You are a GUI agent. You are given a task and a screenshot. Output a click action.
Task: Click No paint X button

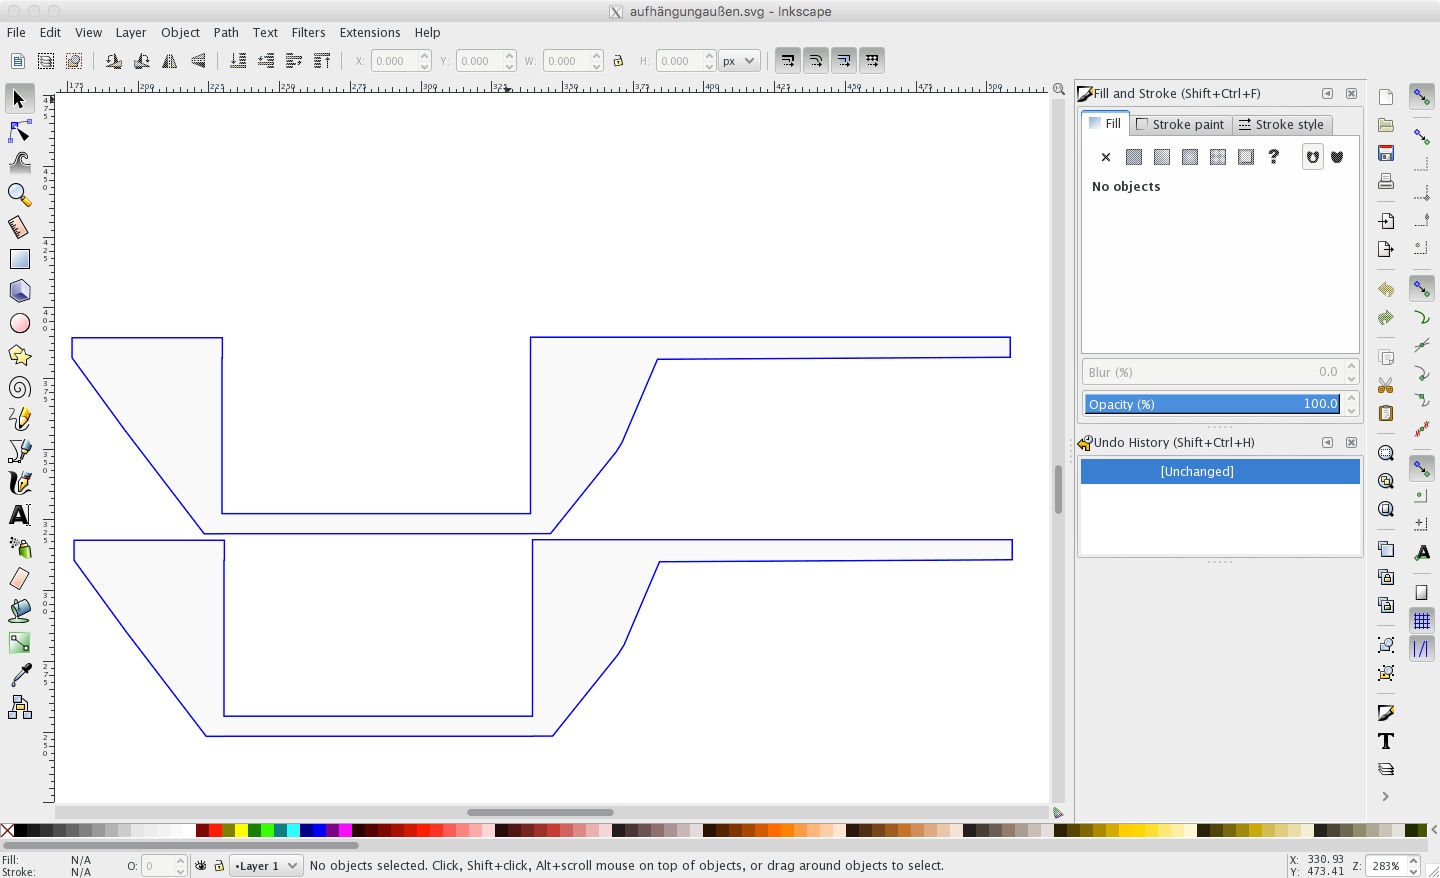[1106, 157]
